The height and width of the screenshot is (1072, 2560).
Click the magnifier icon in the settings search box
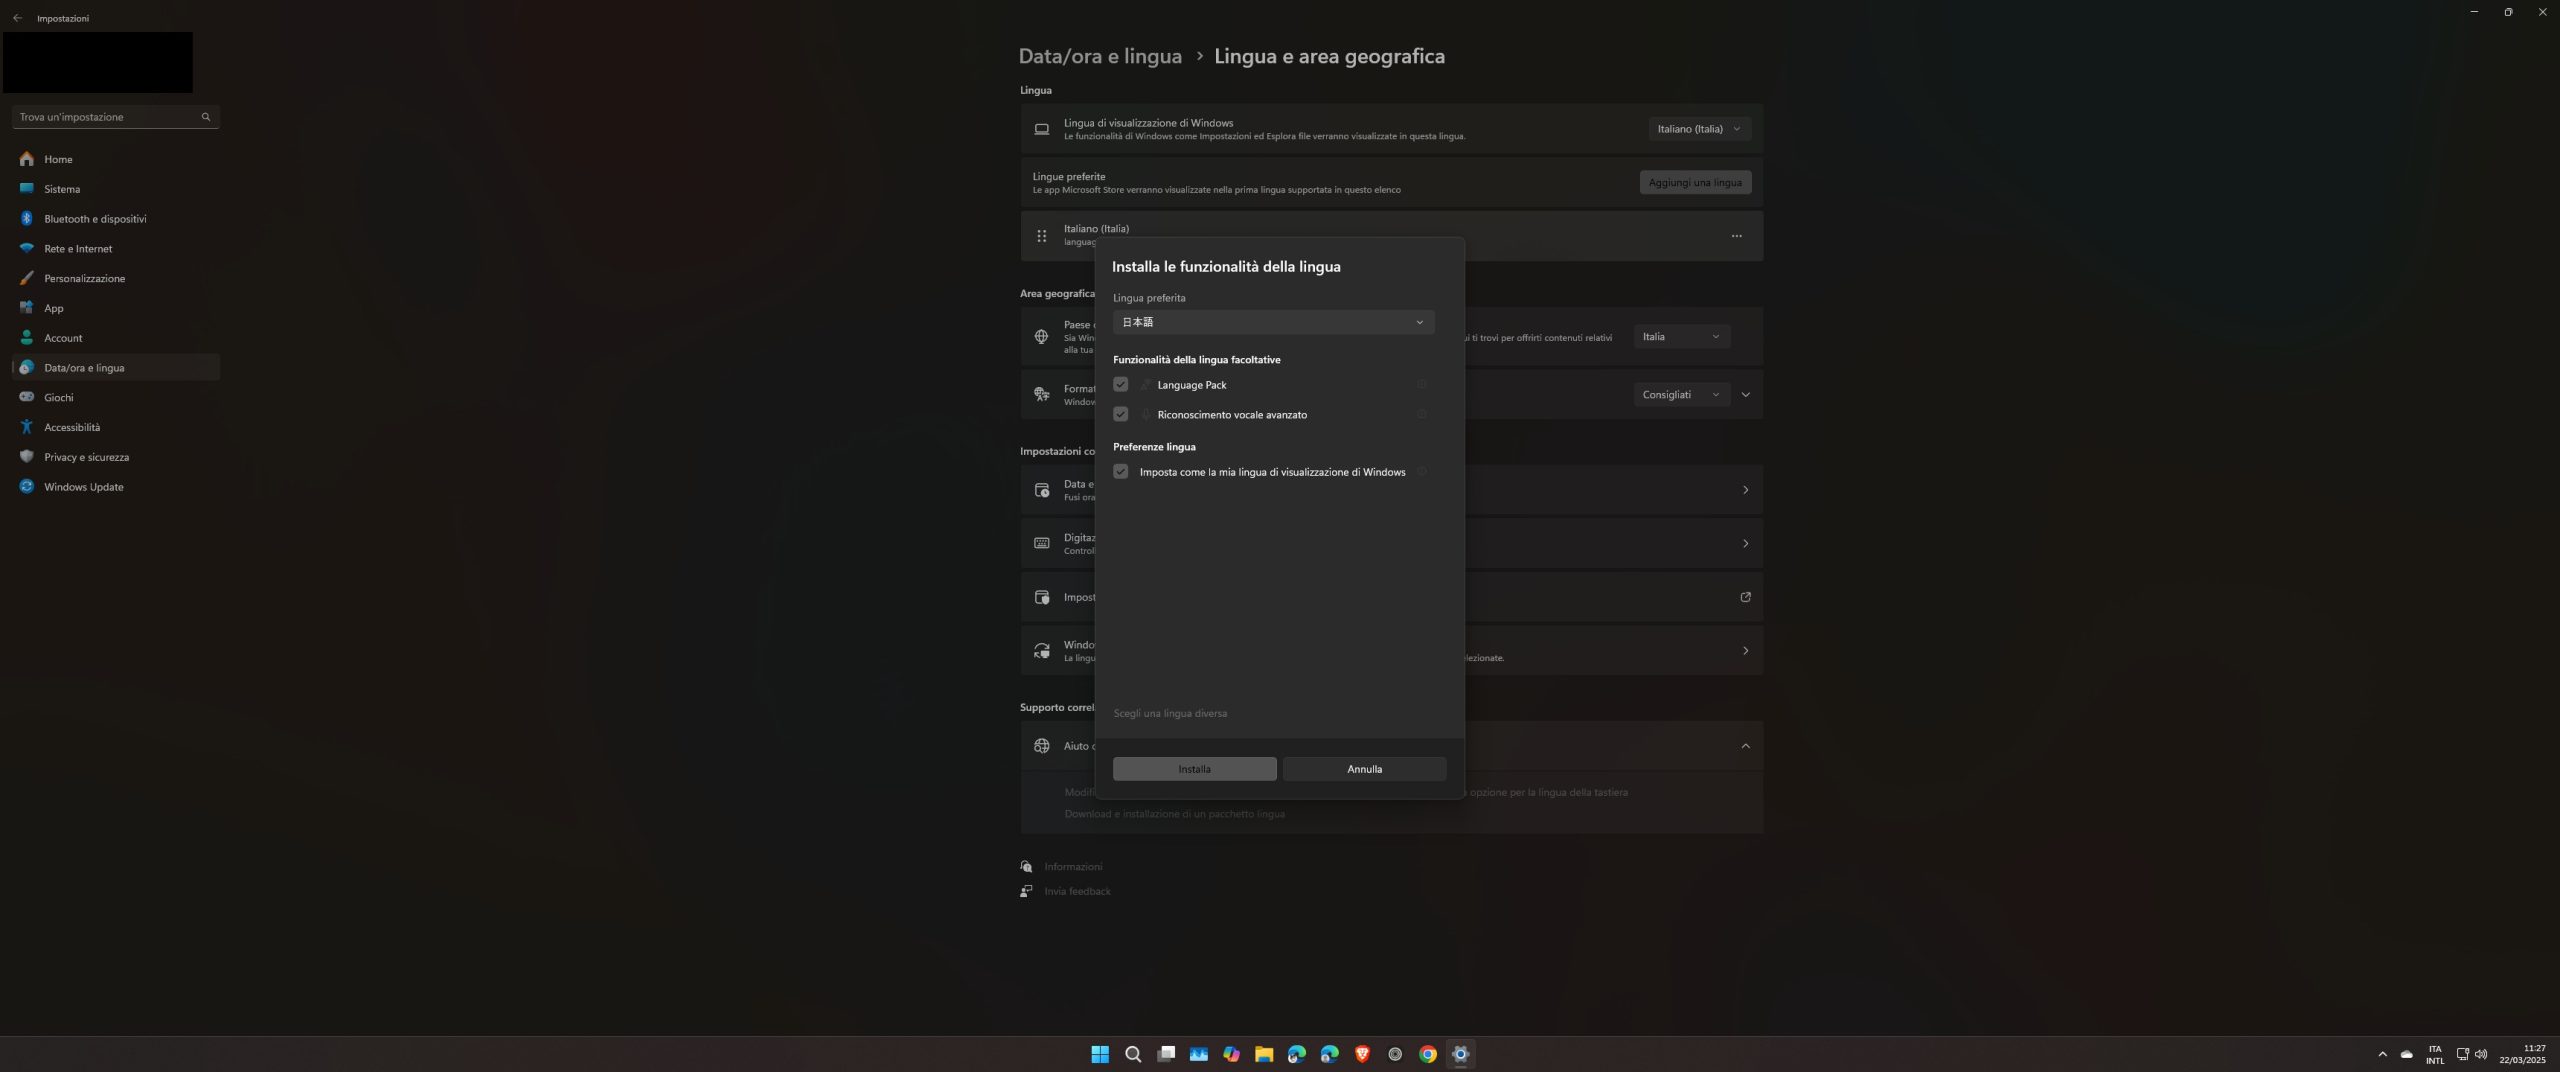(x=206, y=117)
